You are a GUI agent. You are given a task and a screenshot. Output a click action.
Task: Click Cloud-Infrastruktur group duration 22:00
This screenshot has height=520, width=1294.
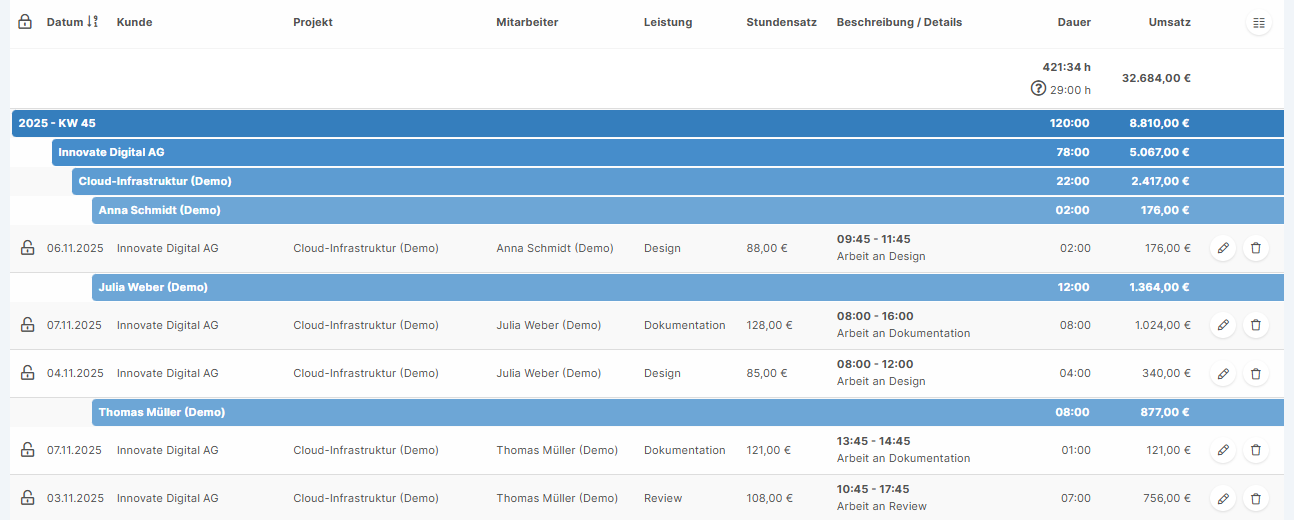1075,181
